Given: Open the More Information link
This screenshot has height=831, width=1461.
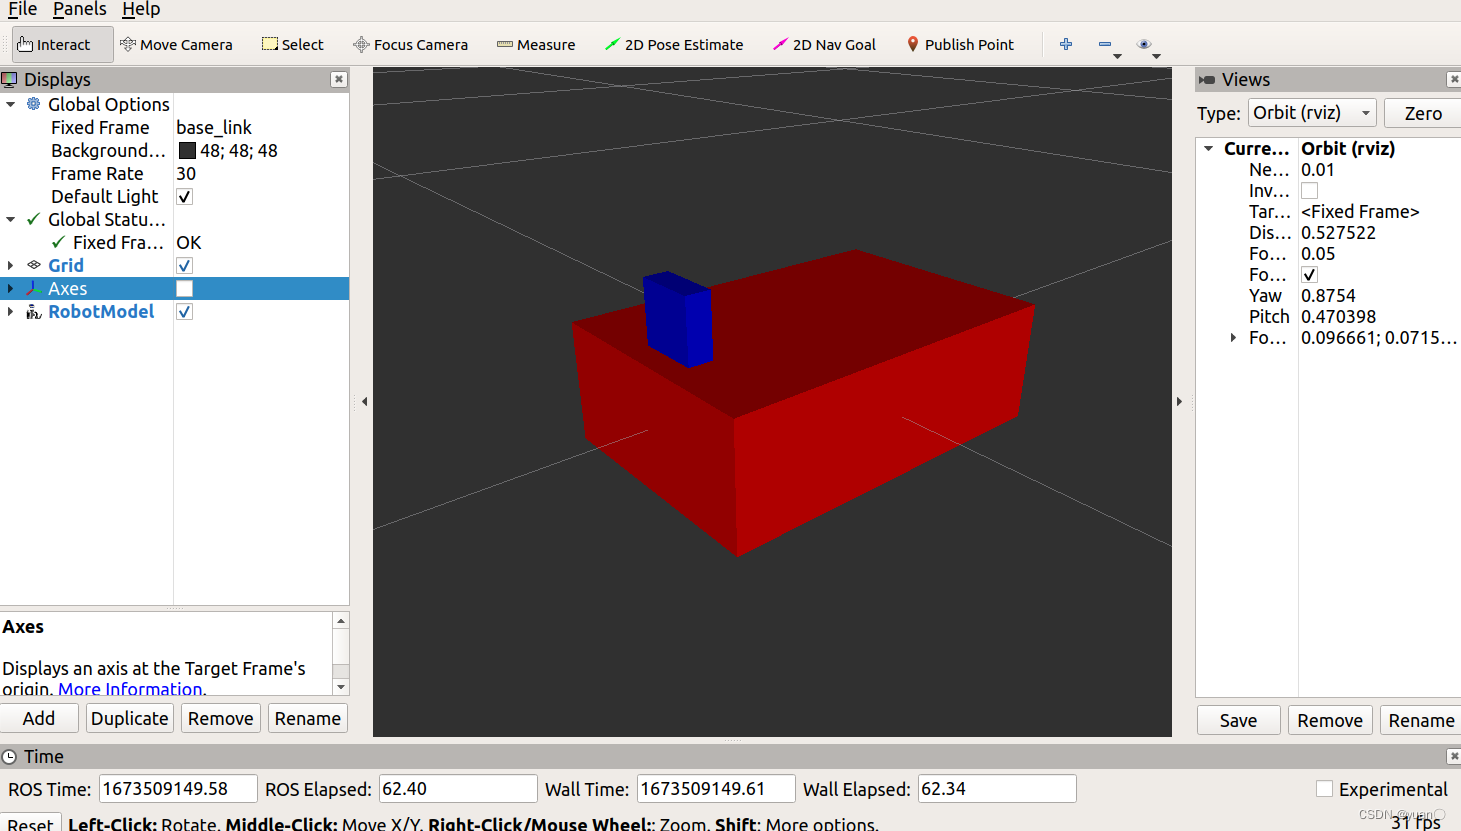Looking at the screenshot, I should (130, 689).
